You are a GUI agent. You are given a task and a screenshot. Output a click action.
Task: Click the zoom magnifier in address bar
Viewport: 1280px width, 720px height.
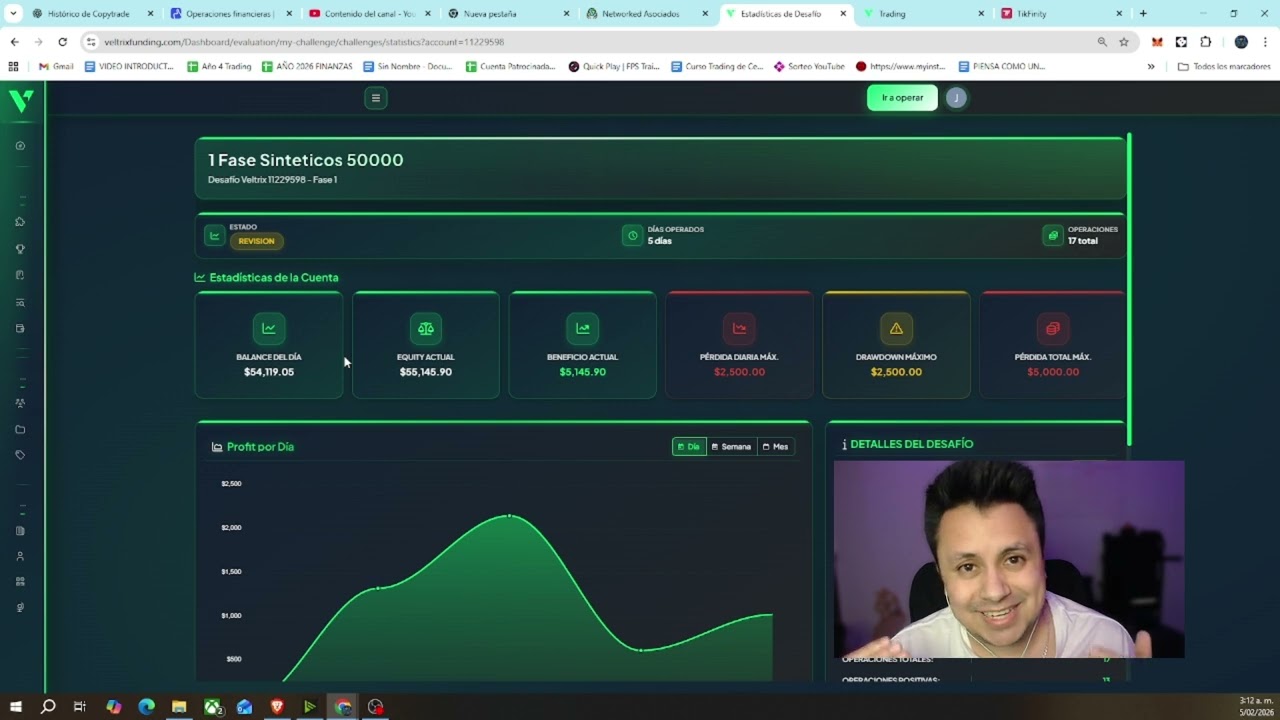[x=1102, y=42]
